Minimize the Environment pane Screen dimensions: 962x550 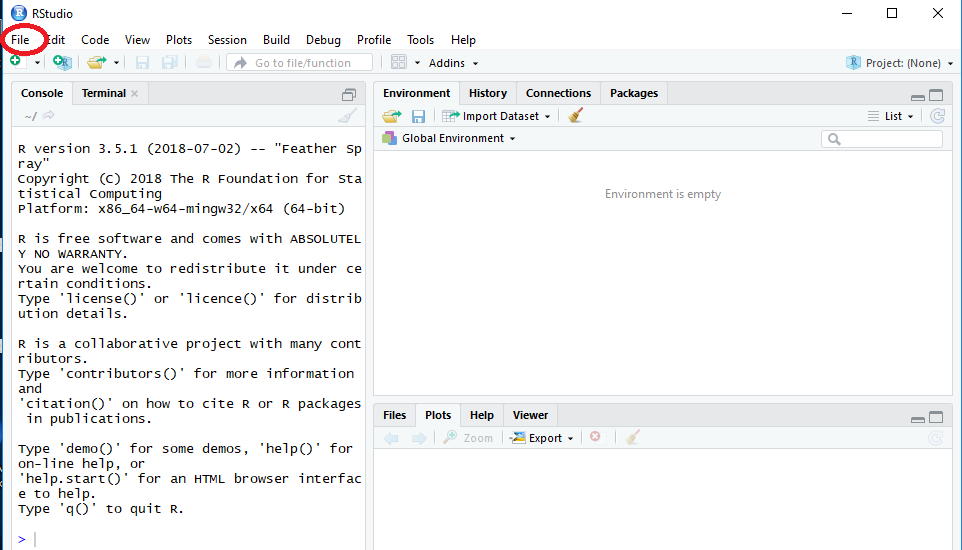918,96
